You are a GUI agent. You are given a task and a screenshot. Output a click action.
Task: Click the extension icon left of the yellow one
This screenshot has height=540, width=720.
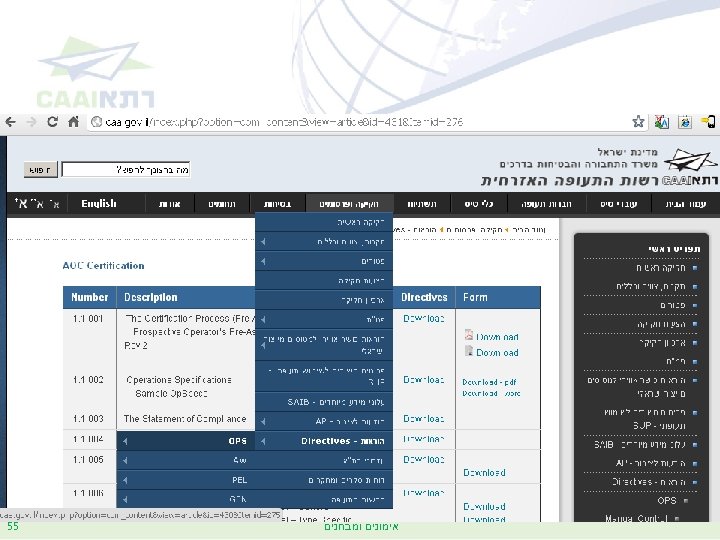click(685, 122)
